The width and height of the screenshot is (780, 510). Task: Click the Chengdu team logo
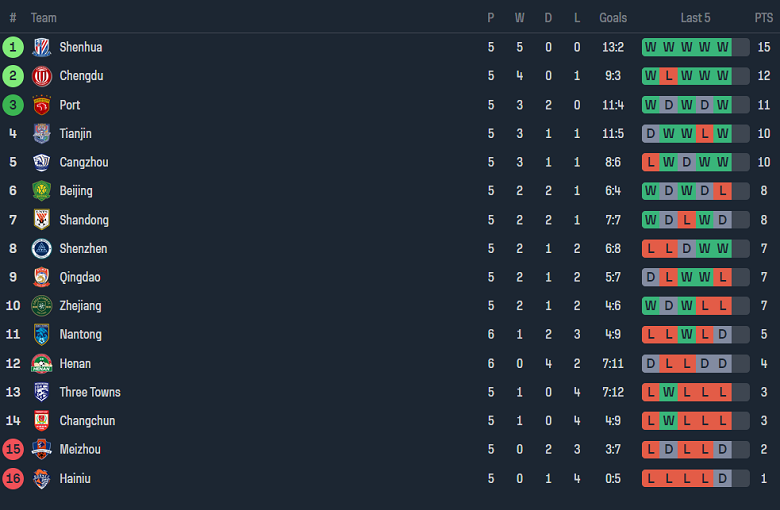click(x=42, y=76)
